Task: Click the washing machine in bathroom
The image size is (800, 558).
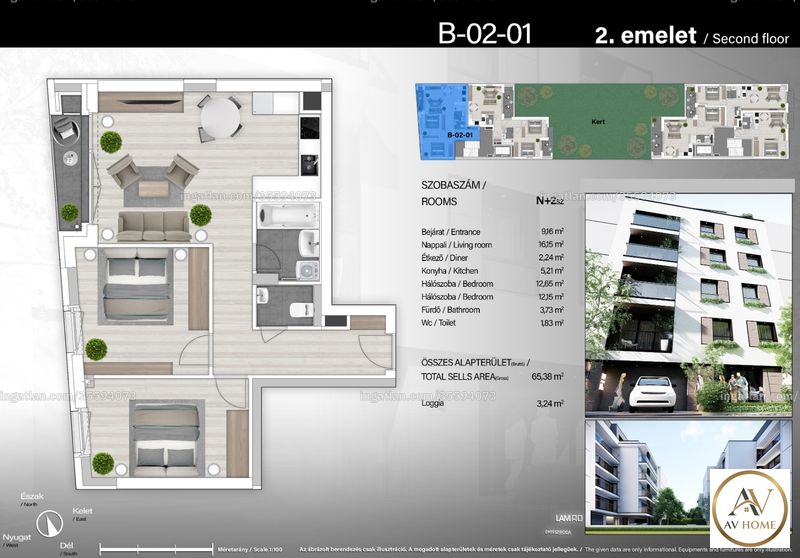Action: [308, 270]
